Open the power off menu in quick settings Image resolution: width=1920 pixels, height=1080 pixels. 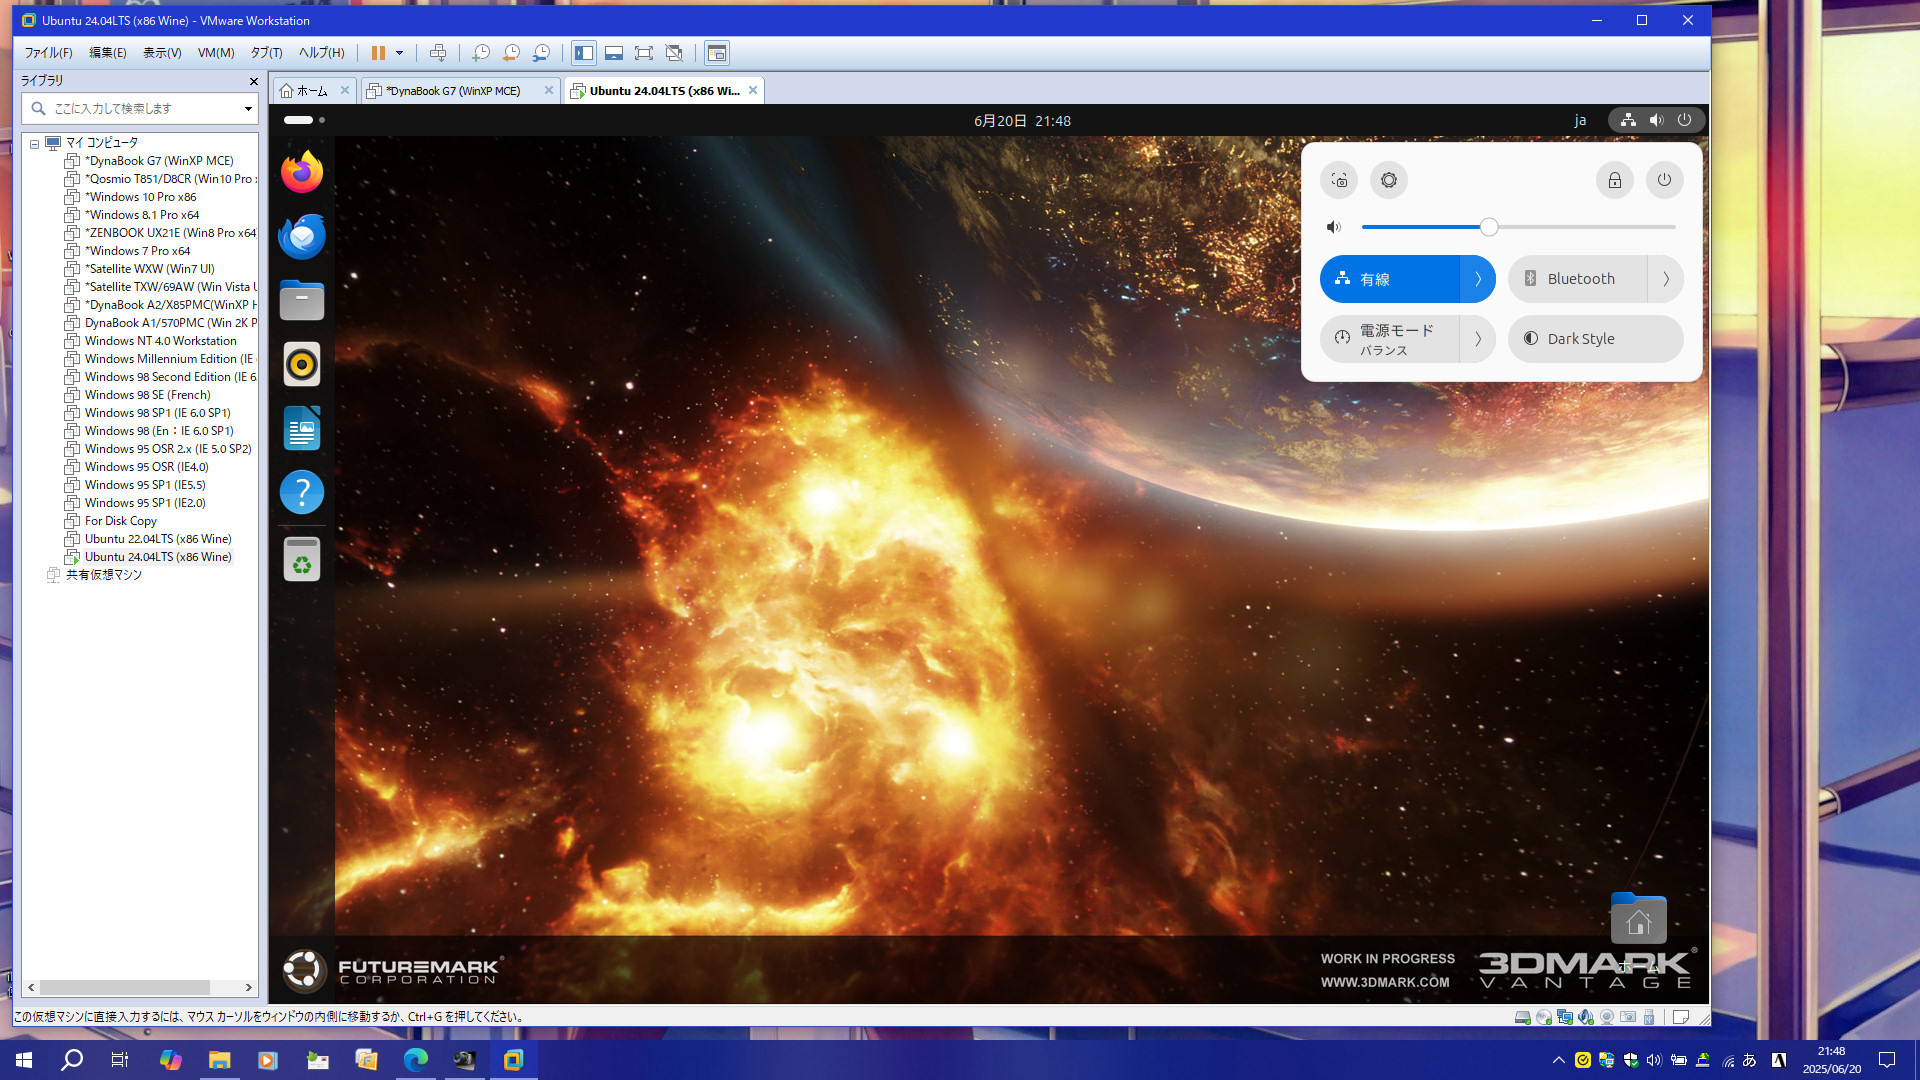1664,180
